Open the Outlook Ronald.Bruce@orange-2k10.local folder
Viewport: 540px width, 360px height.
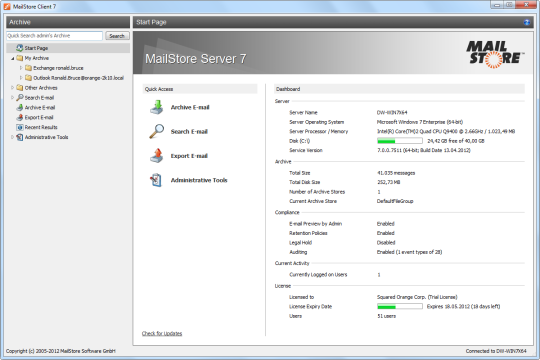pos(79,78)
